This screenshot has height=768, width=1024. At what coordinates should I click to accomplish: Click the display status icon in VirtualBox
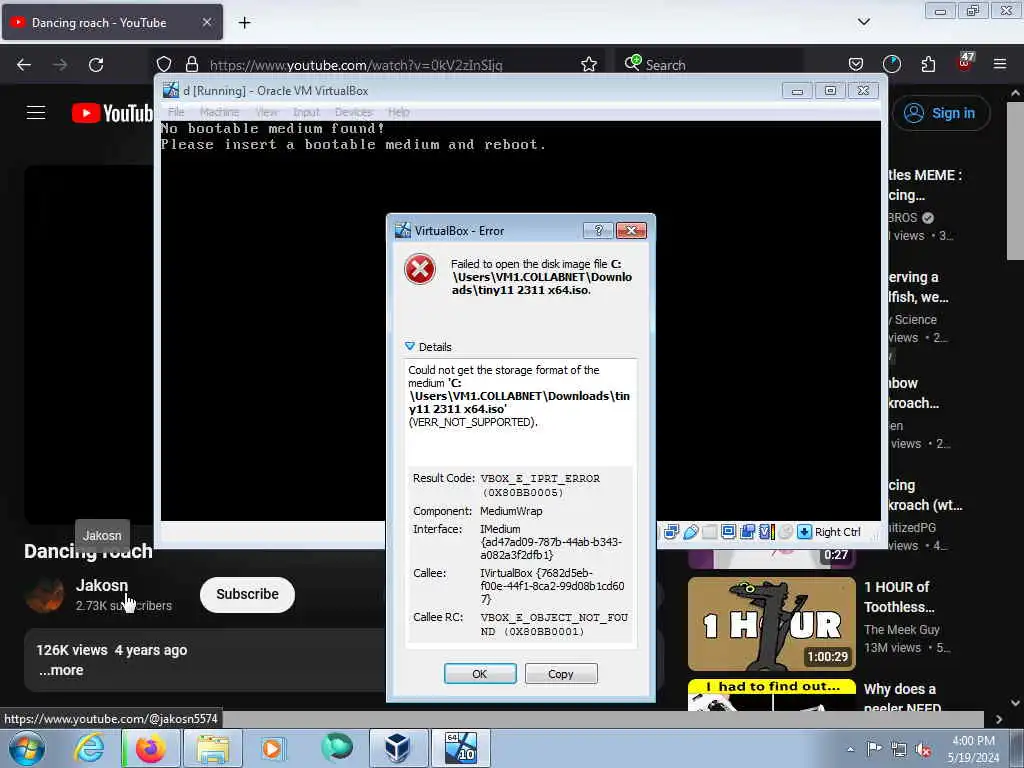tap(728, 532)
